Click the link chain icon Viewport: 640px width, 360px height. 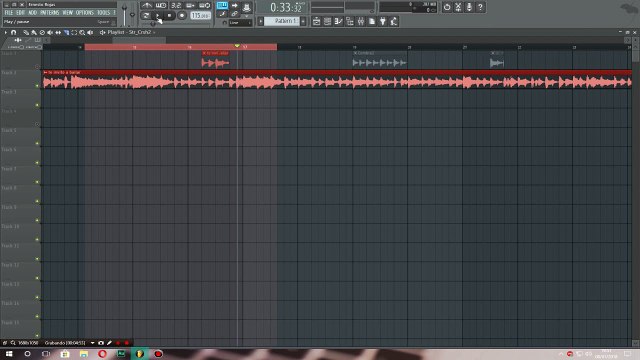(x=235, y=14)
